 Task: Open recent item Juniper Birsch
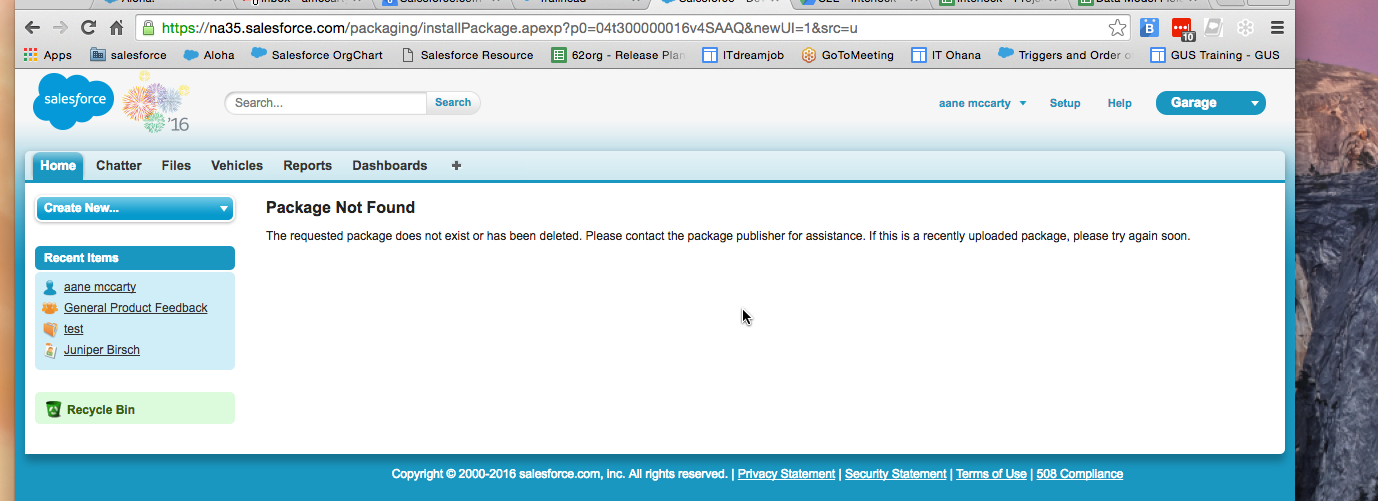102,350
